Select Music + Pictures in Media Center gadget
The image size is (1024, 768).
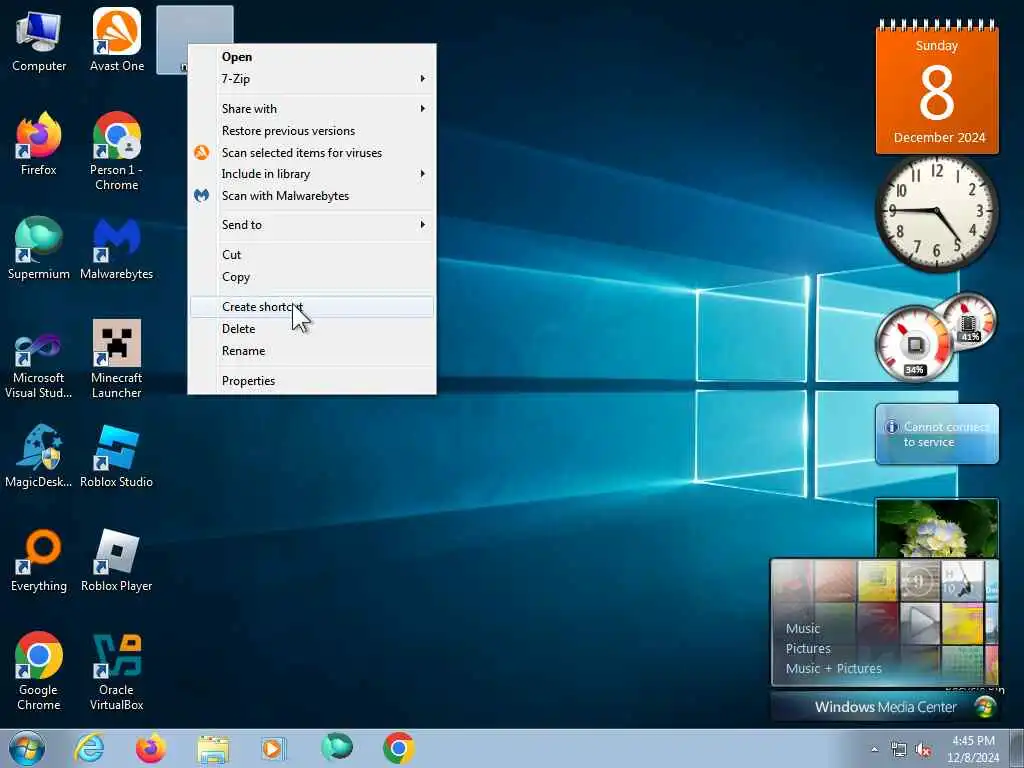tap(833, 668)
